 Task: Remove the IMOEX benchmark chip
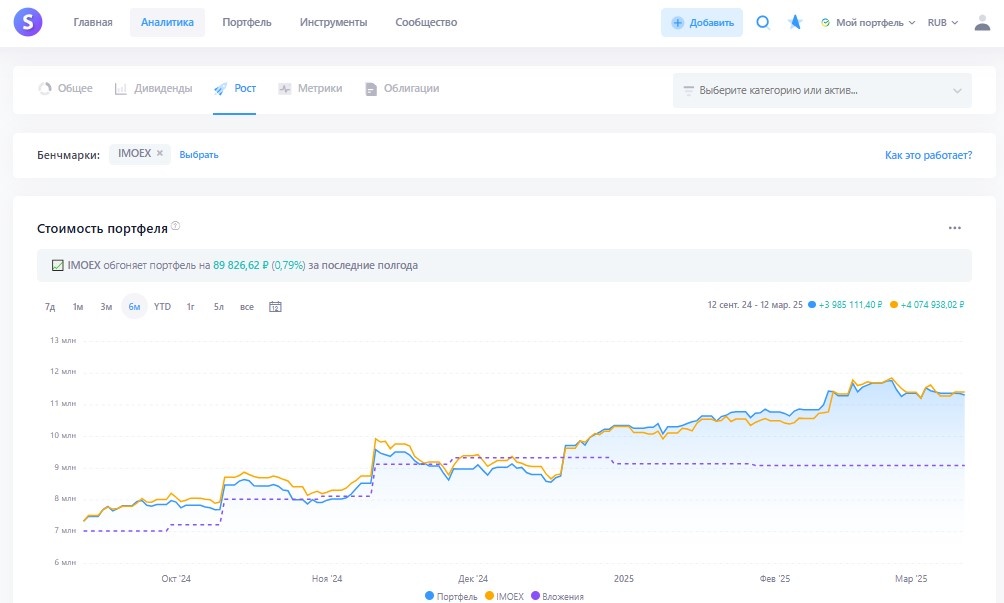coord(159,153)
